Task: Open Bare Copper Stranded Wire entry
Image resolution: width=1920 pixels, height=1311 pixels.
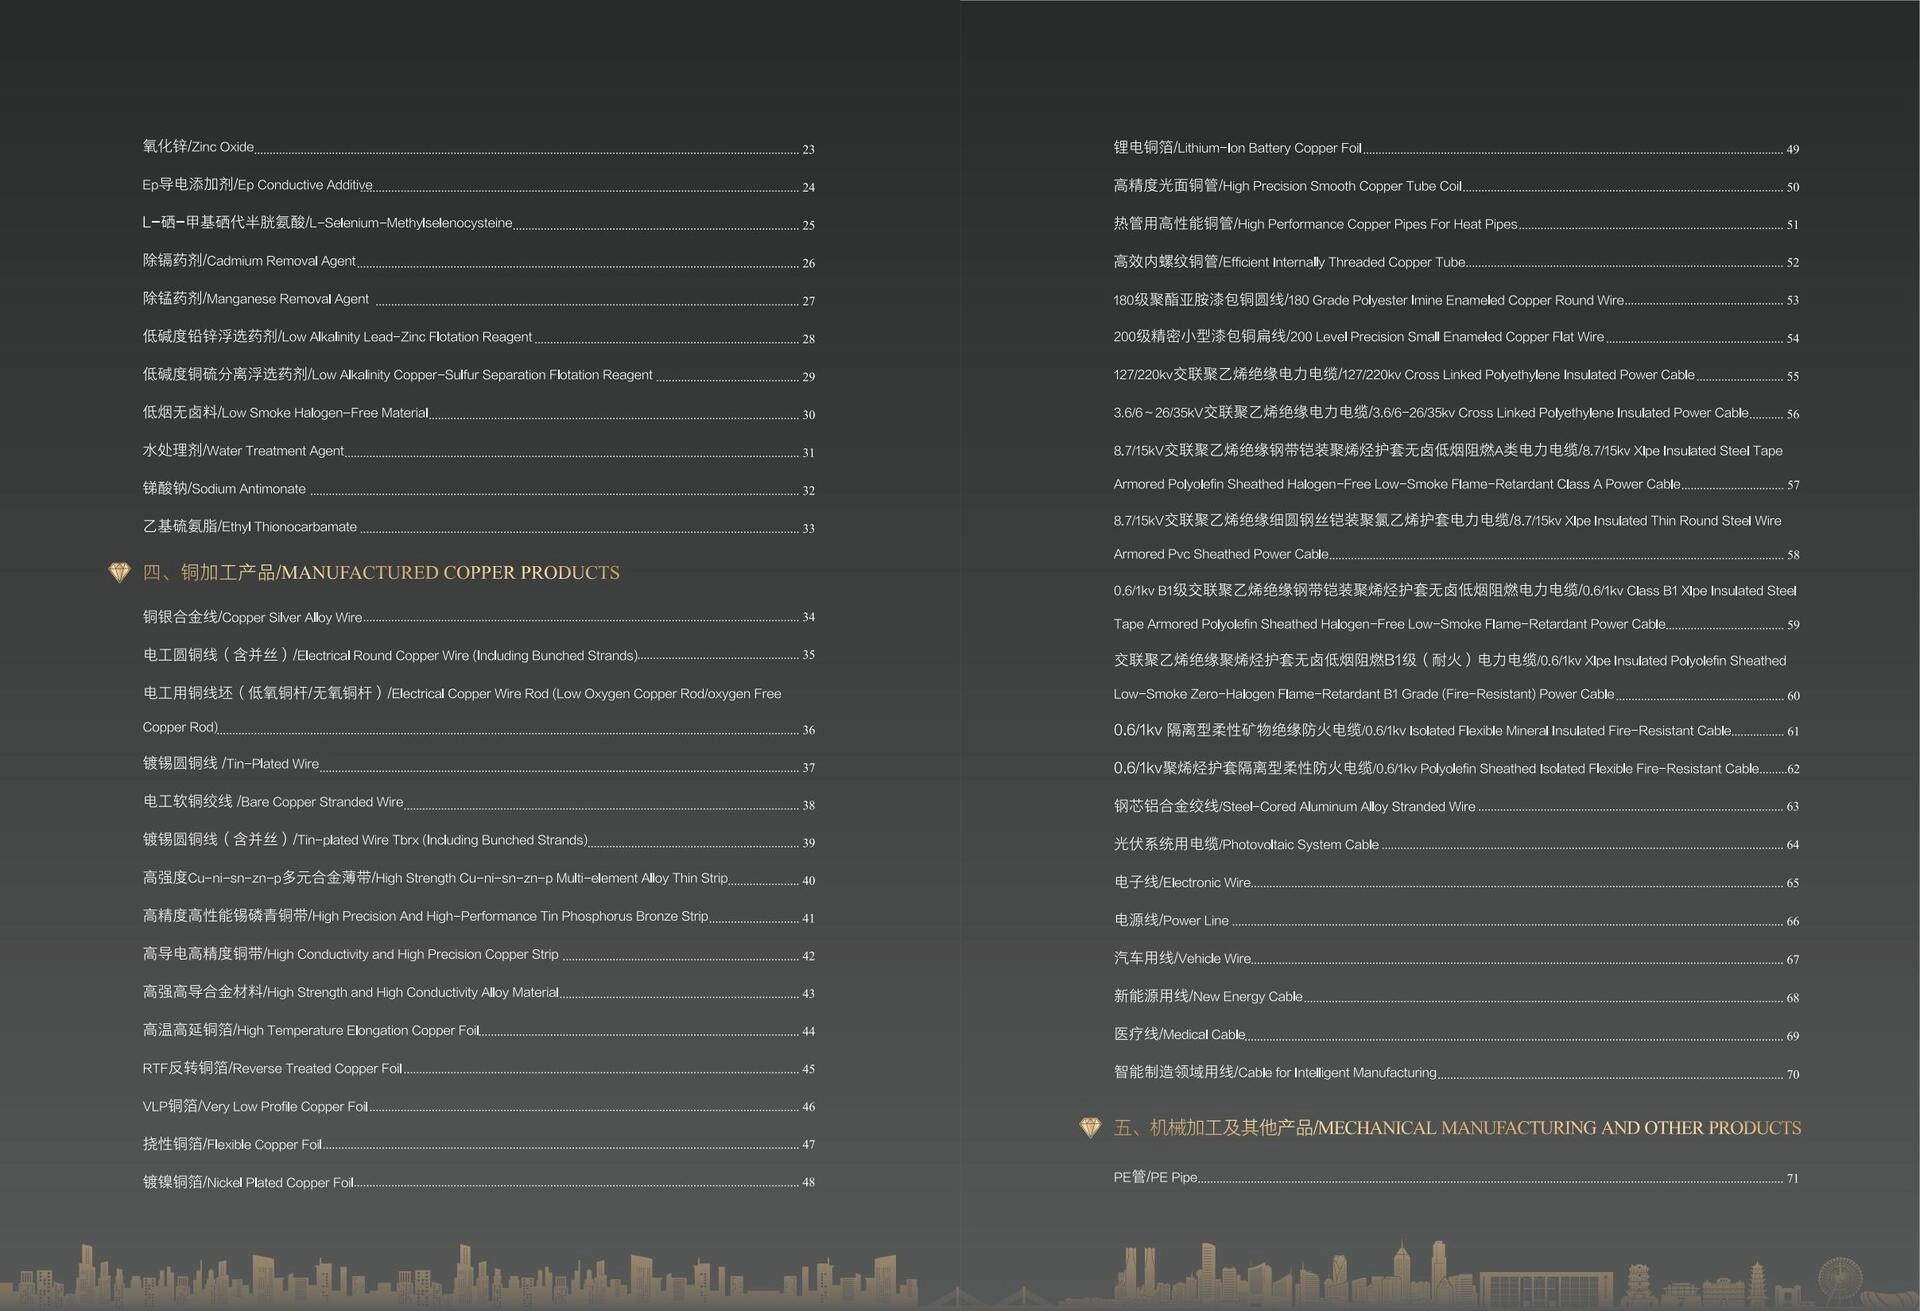Action: click(x=273, y=802)
